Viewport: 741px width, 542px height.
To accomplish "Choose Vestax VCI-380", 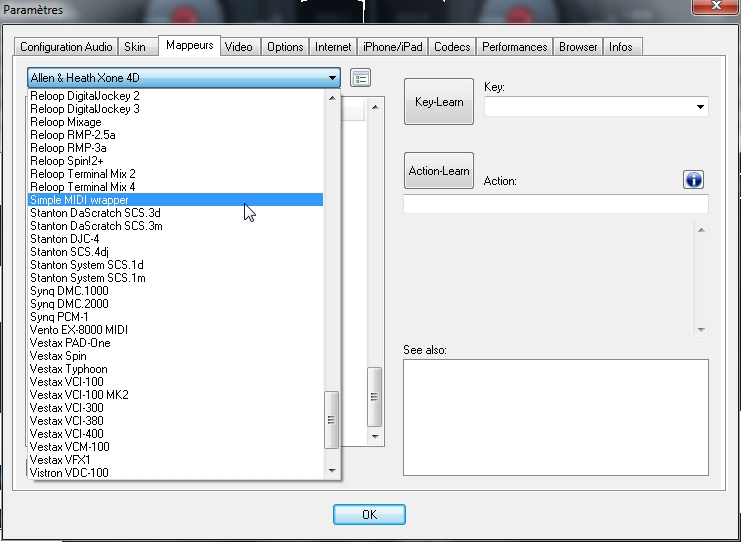I will [x=175, y=421].
